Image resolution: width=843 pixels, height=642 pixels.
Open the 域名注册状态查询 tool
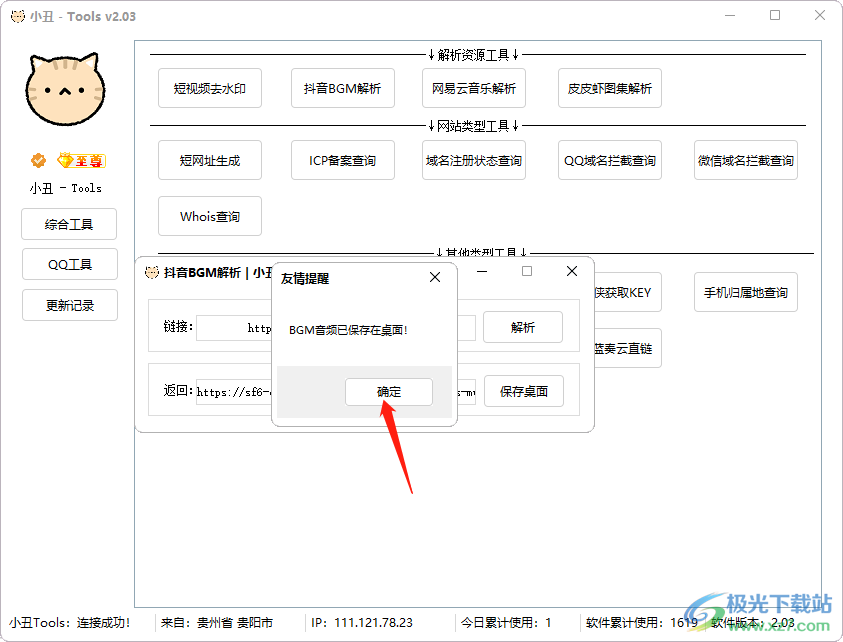pyautogui.click(x=474, y=160)
